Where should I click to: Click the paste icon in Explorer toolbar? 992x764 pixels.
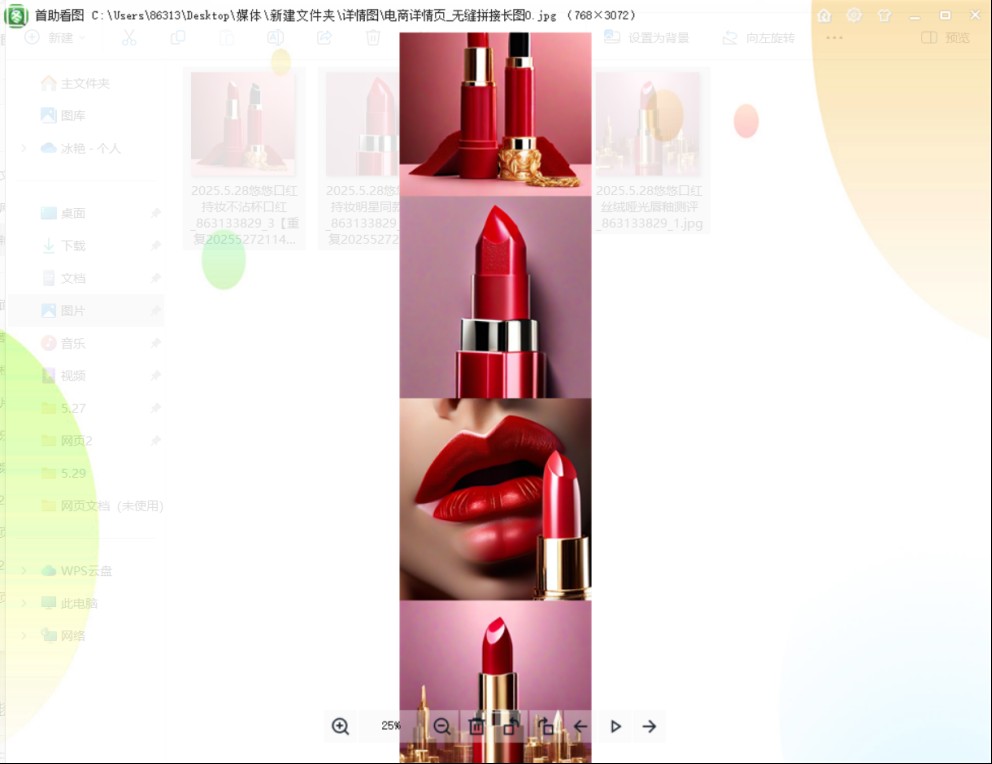point(226,38)
